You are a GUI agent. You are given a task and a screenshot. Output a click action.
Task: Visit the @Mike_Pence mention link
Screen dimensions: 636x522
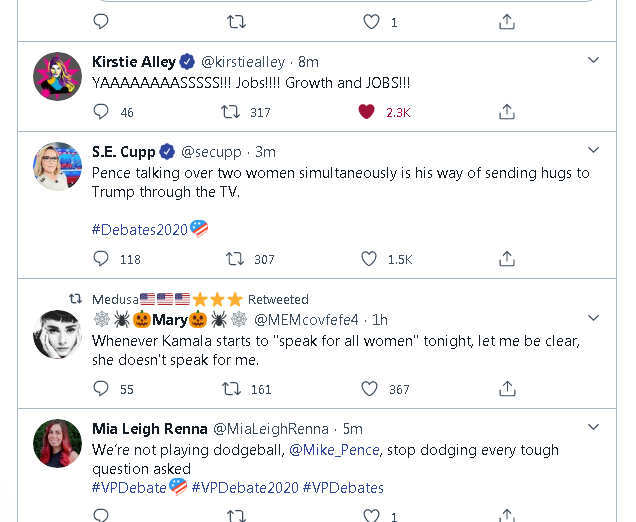[334, 450]
